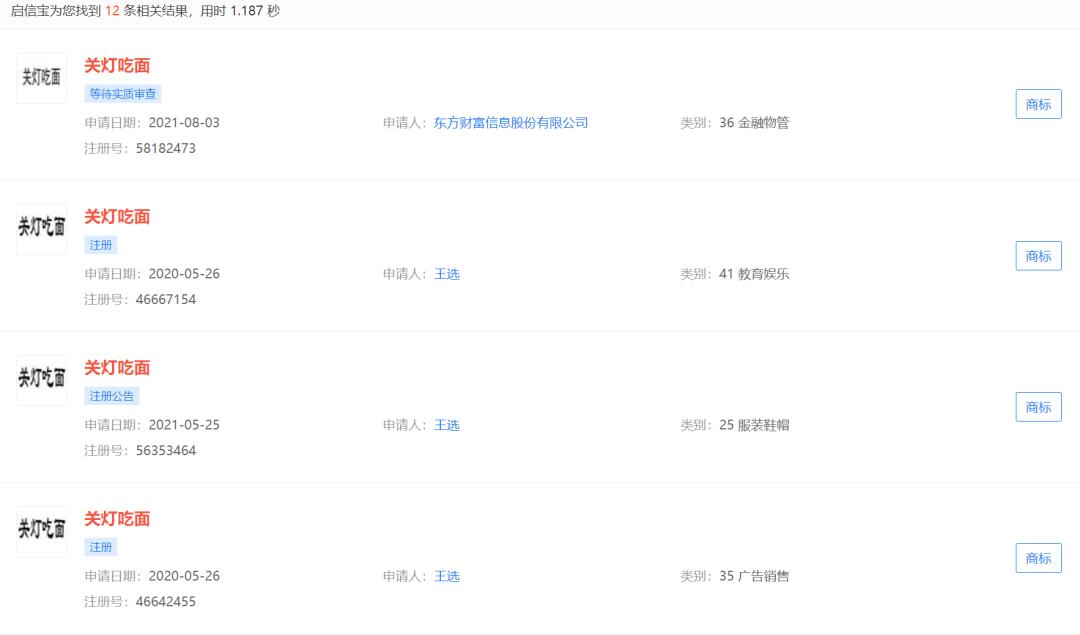
Task: Open the 关灯吃面 title with registration 46667154
Action: (117, 216)
